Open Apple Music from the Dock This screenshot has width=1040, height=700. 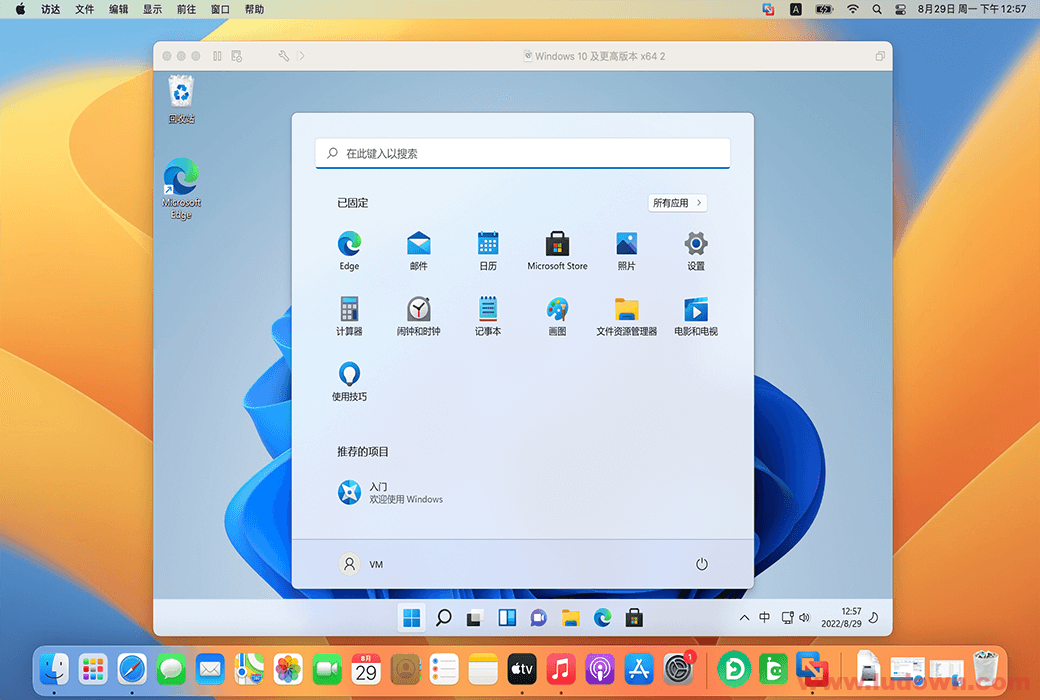tap(561, 669)
